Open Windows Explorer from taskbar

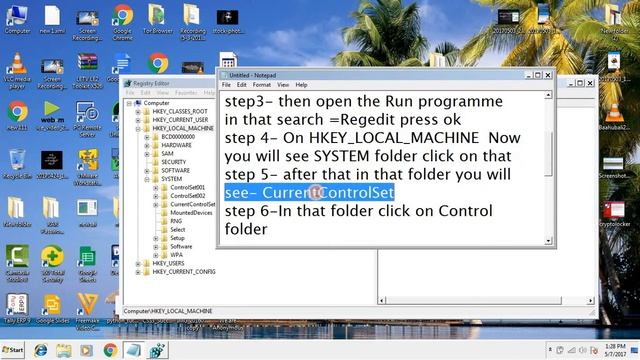click(x=63, y=350)
